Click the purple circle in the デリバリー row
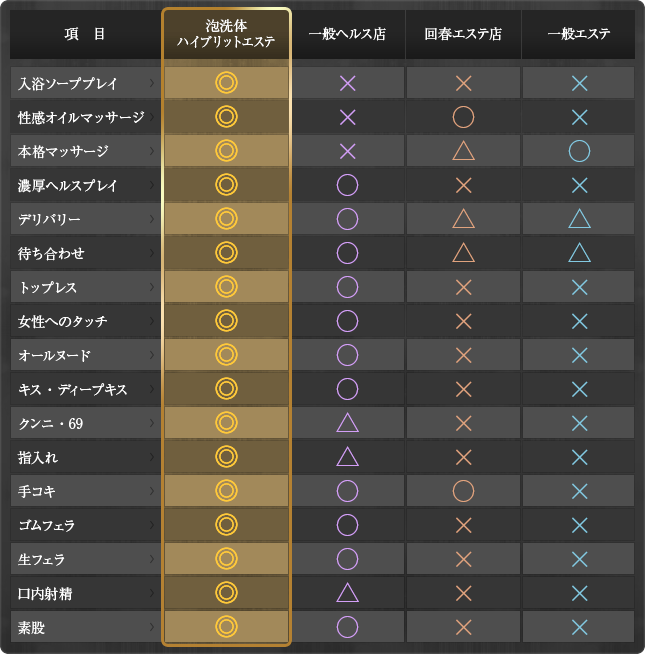The width and height of the screenshot is (645, 654). (348, 219)
